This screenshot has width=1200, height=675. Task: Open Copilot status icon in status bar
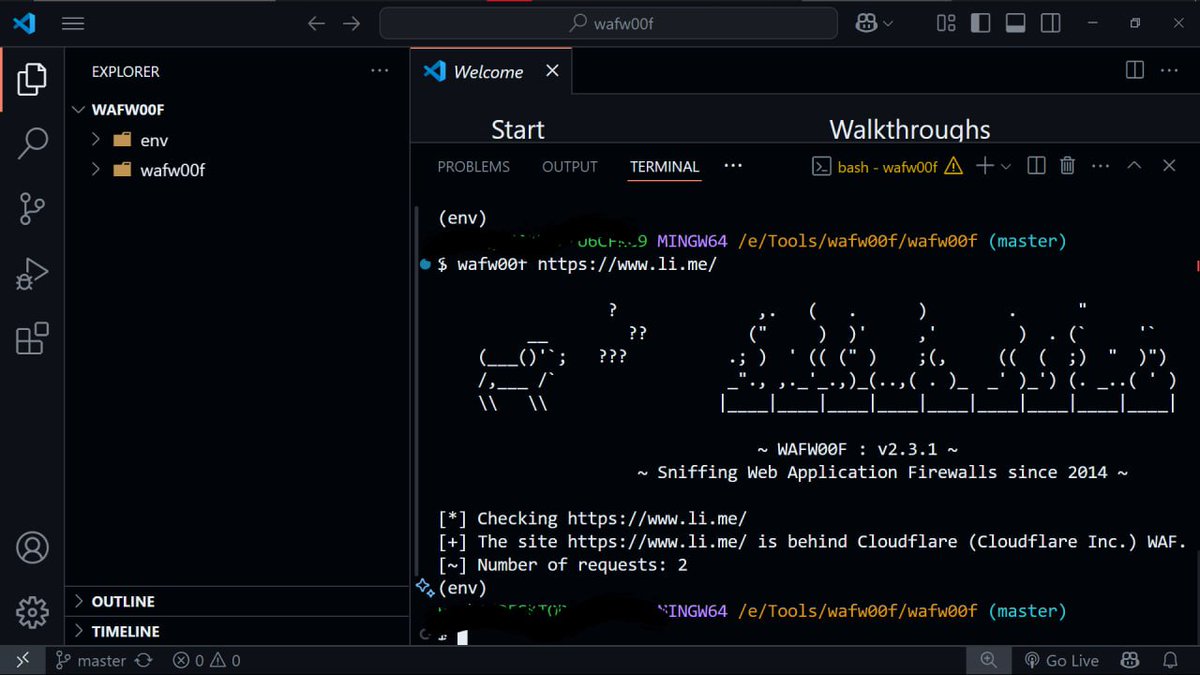(1130, 660)
